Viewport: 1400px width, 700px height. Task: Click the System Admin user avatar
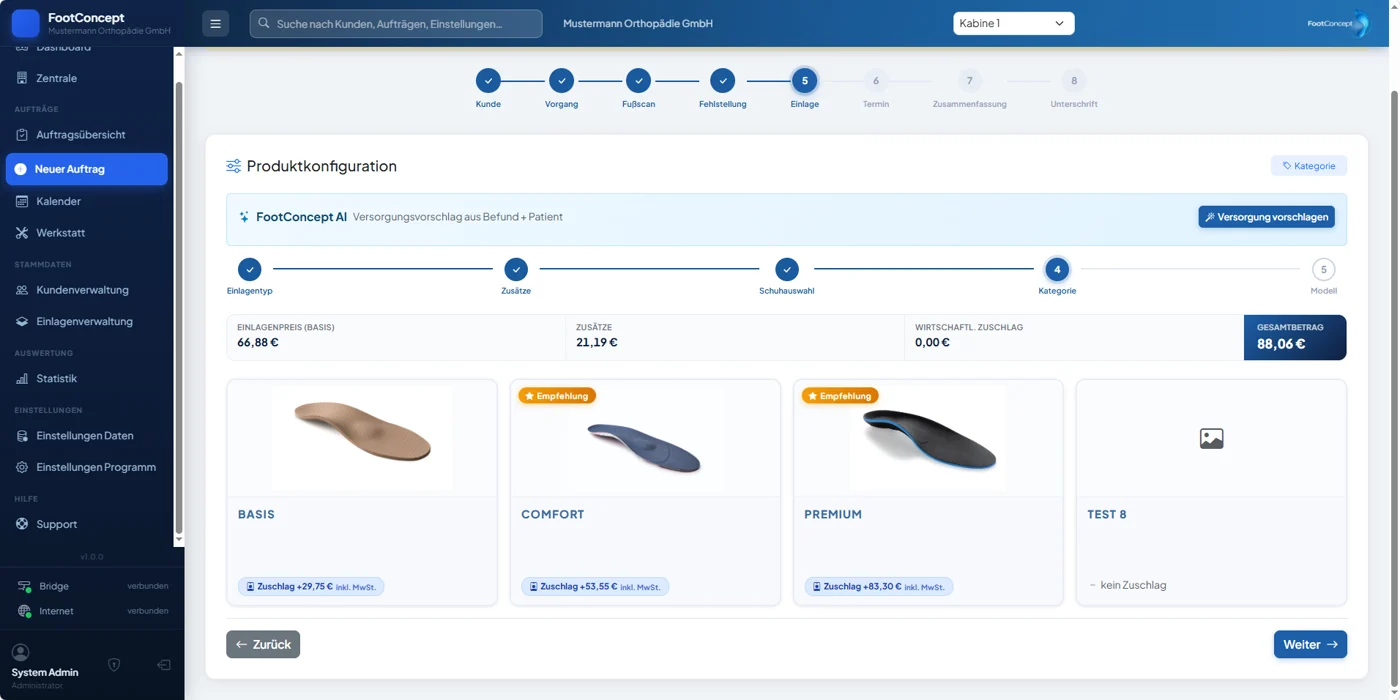(20, 652)
